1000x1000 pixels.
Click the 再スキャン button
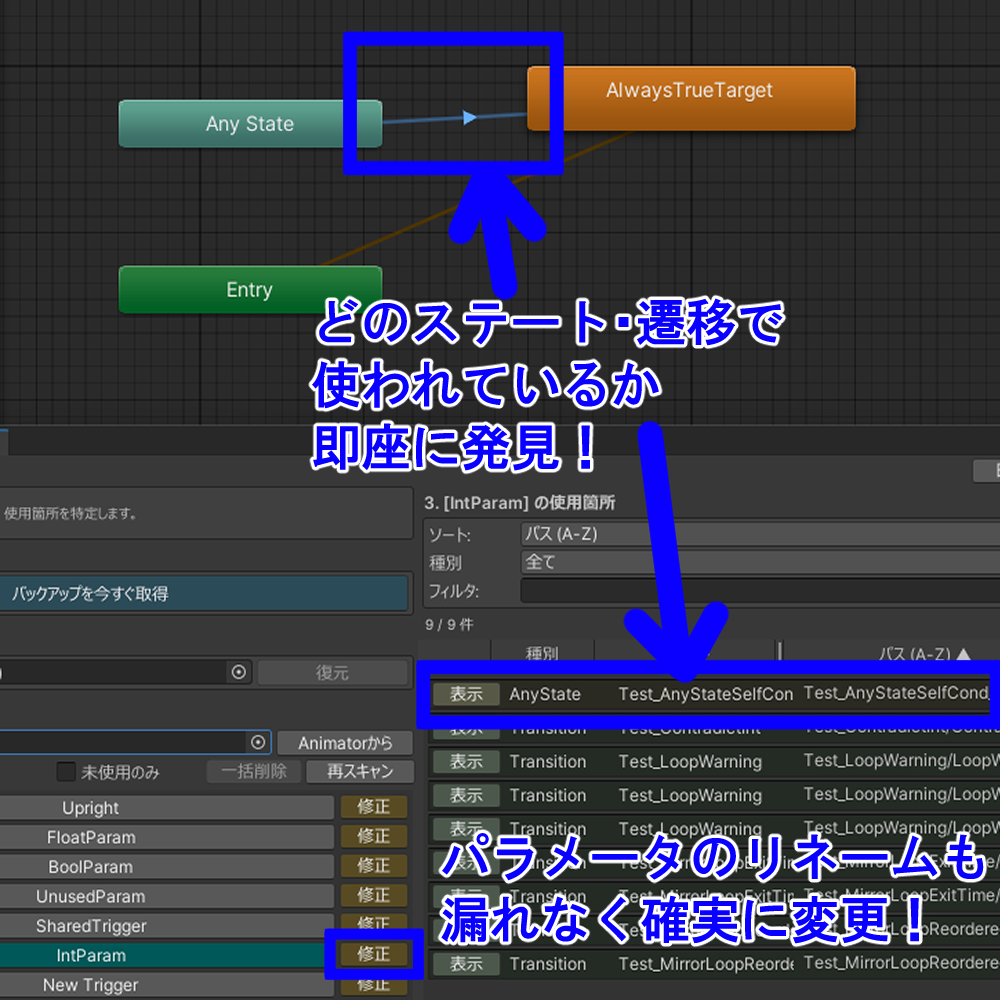coord(360,772)
